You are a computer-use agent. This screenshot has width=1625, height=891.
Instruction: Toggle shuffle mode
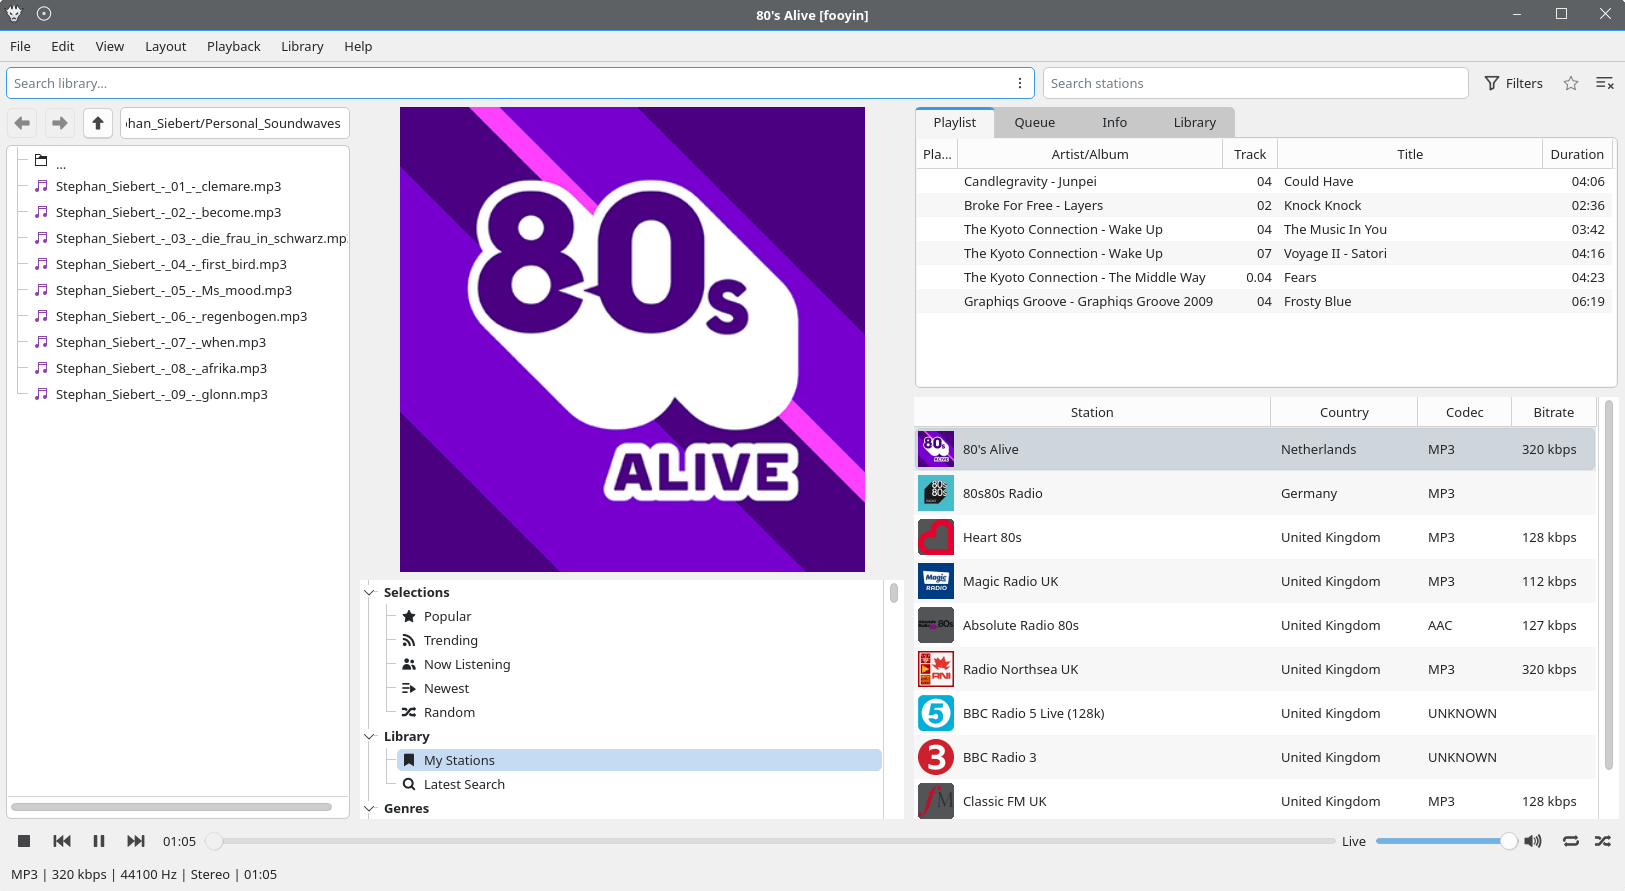click(1603, 841)
